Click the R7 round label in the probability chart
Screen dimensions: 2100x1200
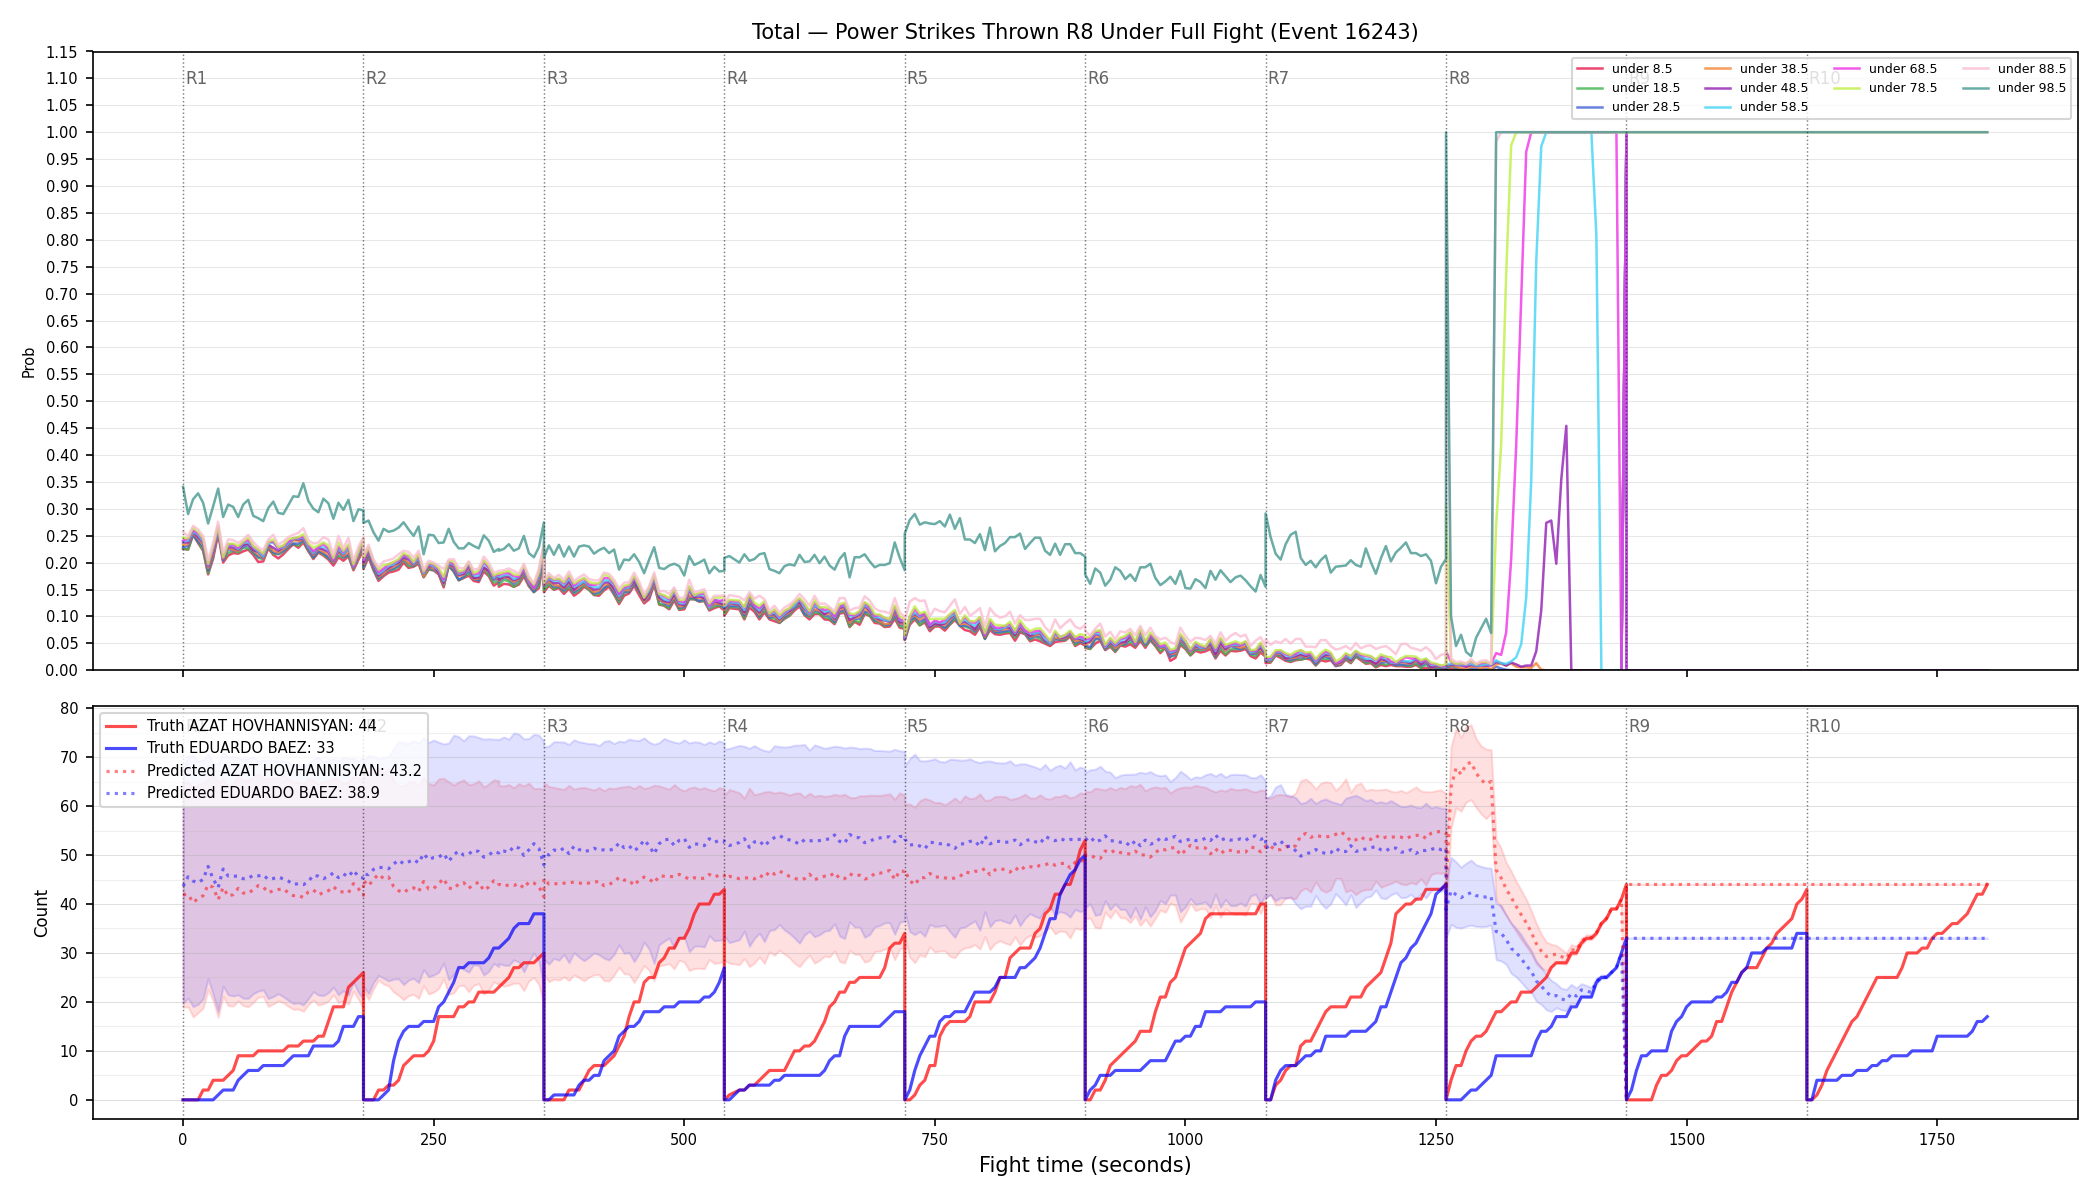pos(1278,78)
